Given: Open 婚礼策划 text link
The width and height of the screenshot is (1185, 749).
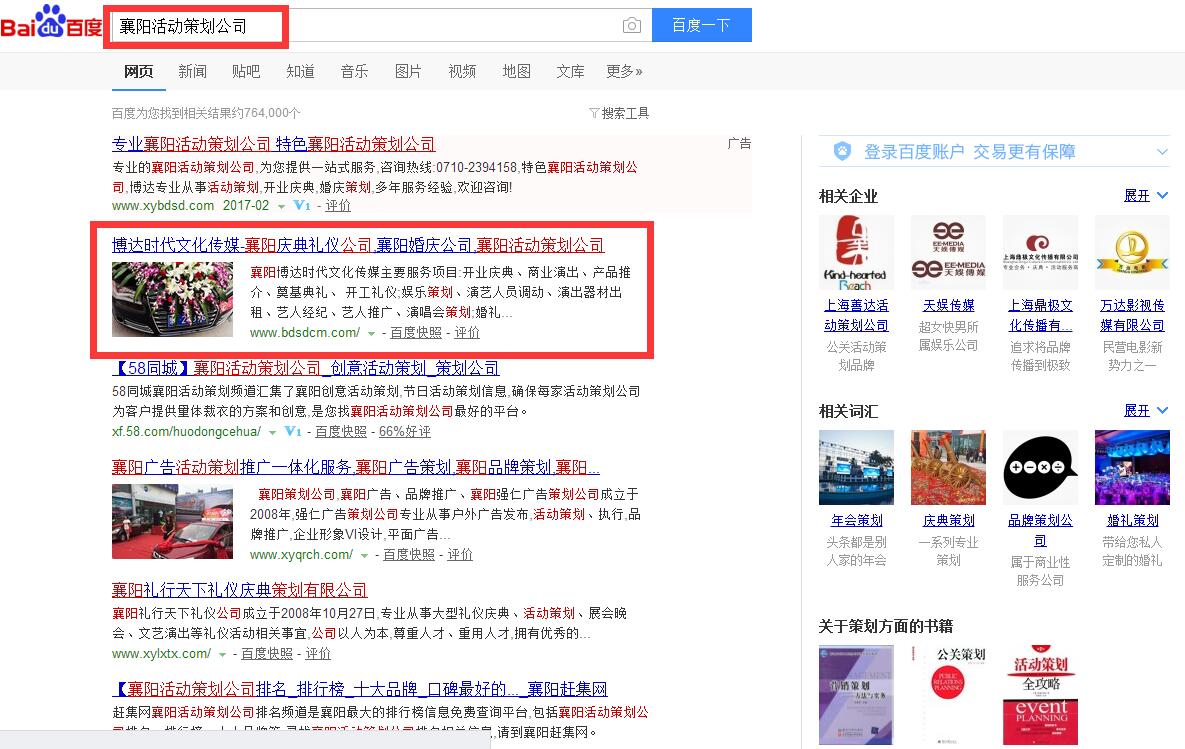Looking at the screenshot, I should coord(1132,521).
